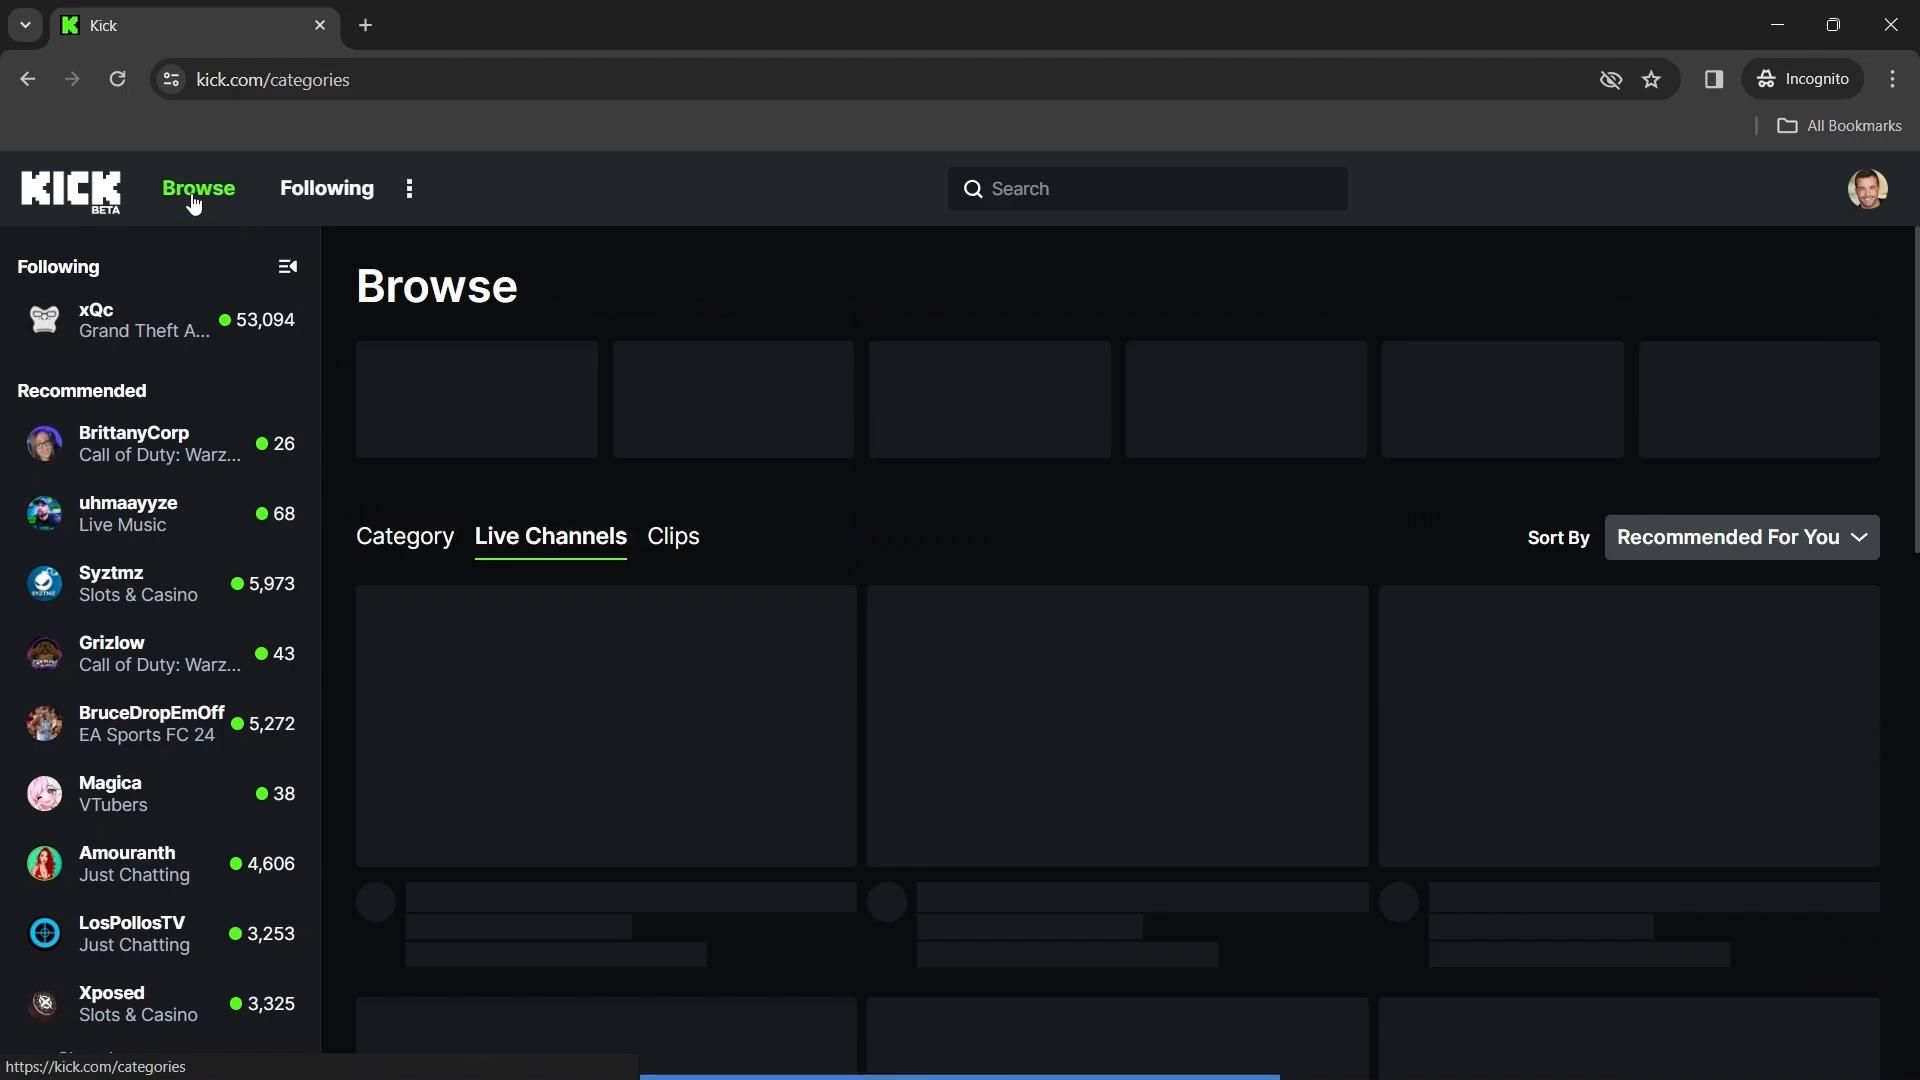Open Amouranth's avatar in Recommended list
This screenshot has width=1920, height=1080.
pyautogui.click(x=44, y=864)
